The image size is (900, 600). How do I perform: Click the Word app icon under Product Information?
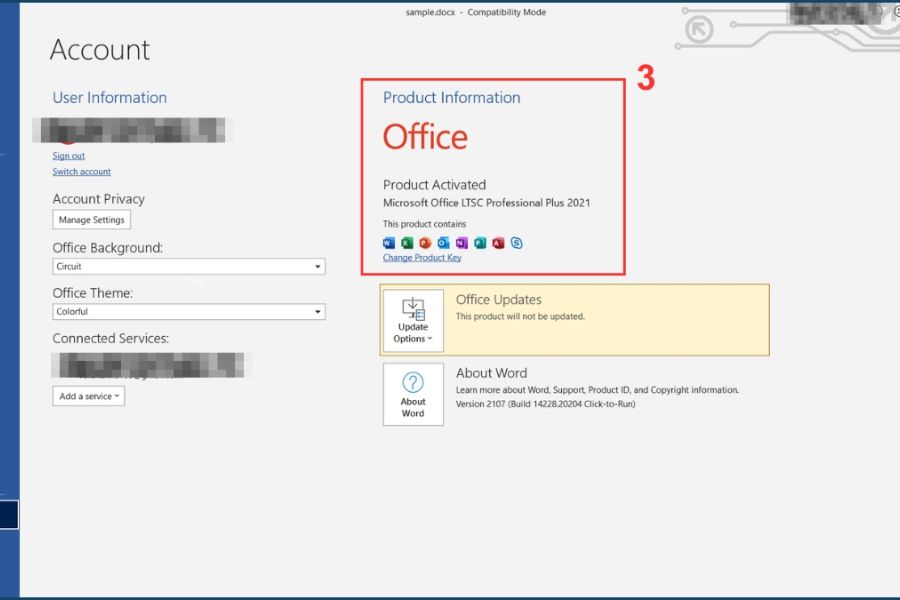[x=389, y=243]
